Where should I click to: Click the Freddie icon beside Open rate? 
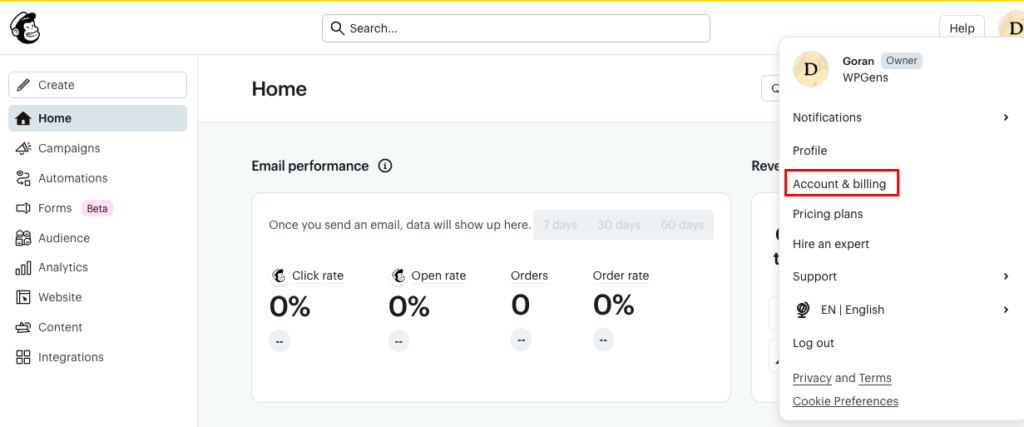point(398,276)
